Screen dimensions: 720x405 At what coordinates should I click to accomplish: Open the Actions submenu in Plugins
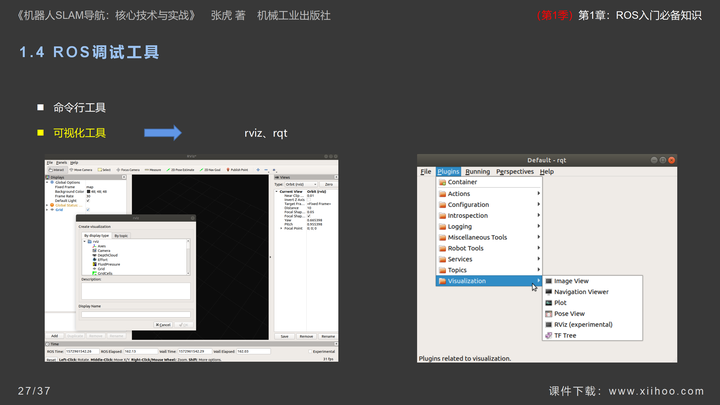coord(489,194)
